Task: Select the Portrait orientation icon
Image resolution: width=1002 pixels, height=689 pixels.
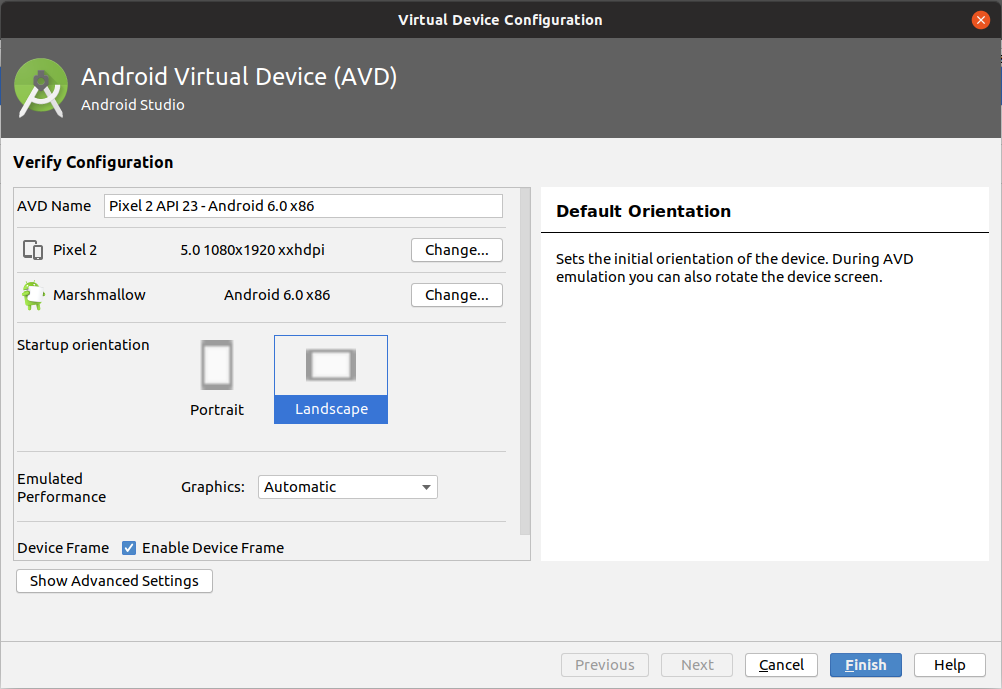Action: 217,365
